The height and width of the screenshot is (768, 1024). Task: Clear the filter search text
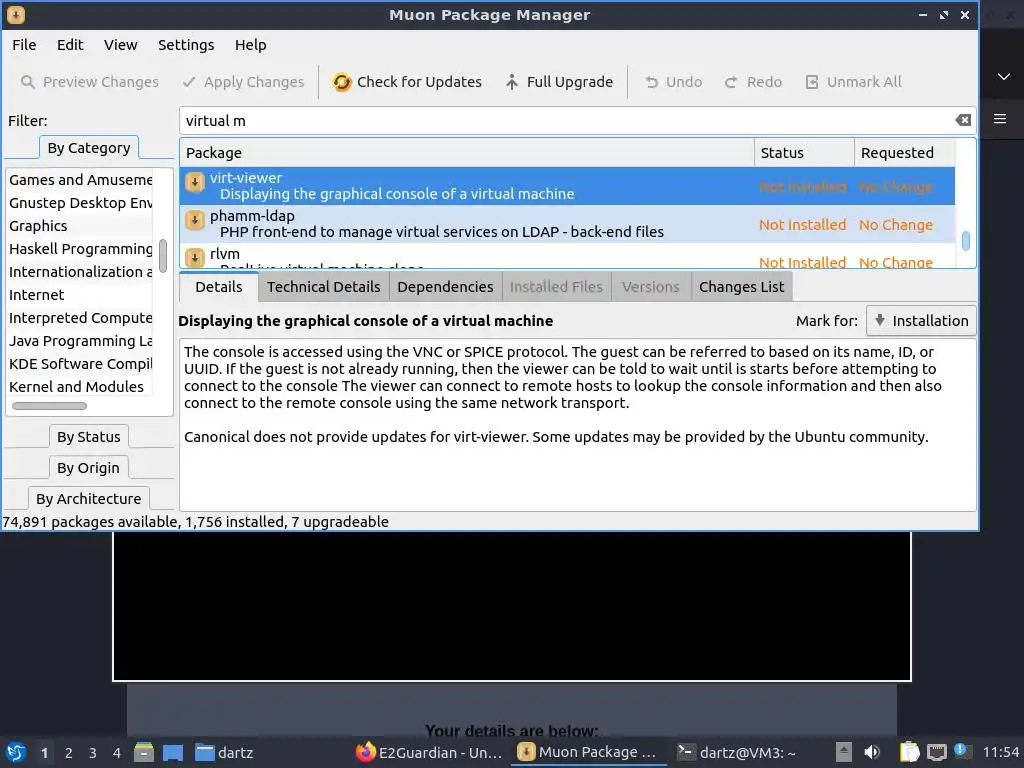coord(963,120)
